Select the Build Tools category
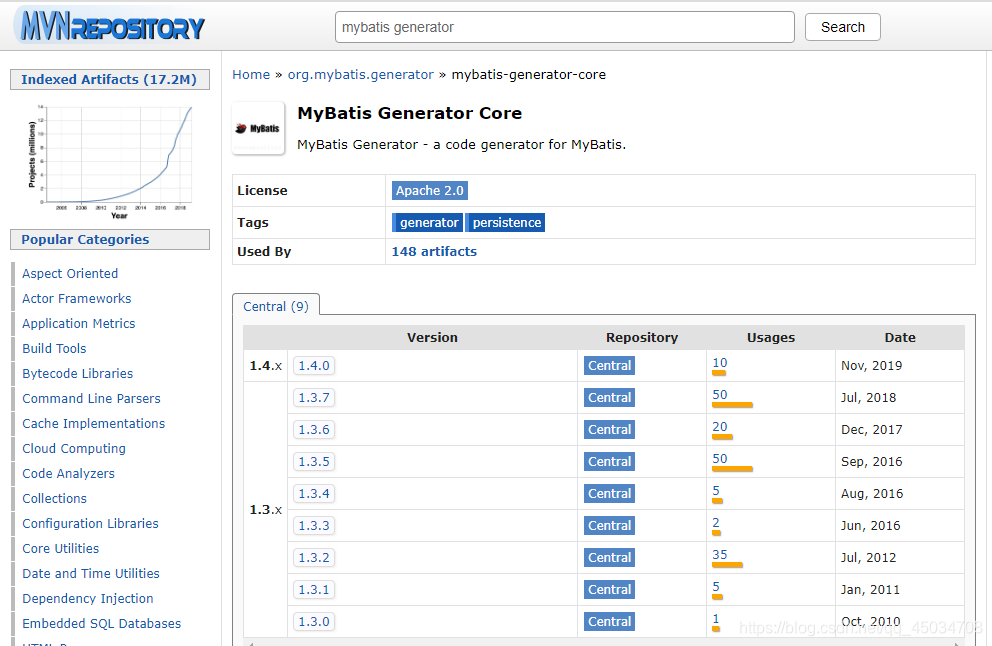 tap(53, 348)
